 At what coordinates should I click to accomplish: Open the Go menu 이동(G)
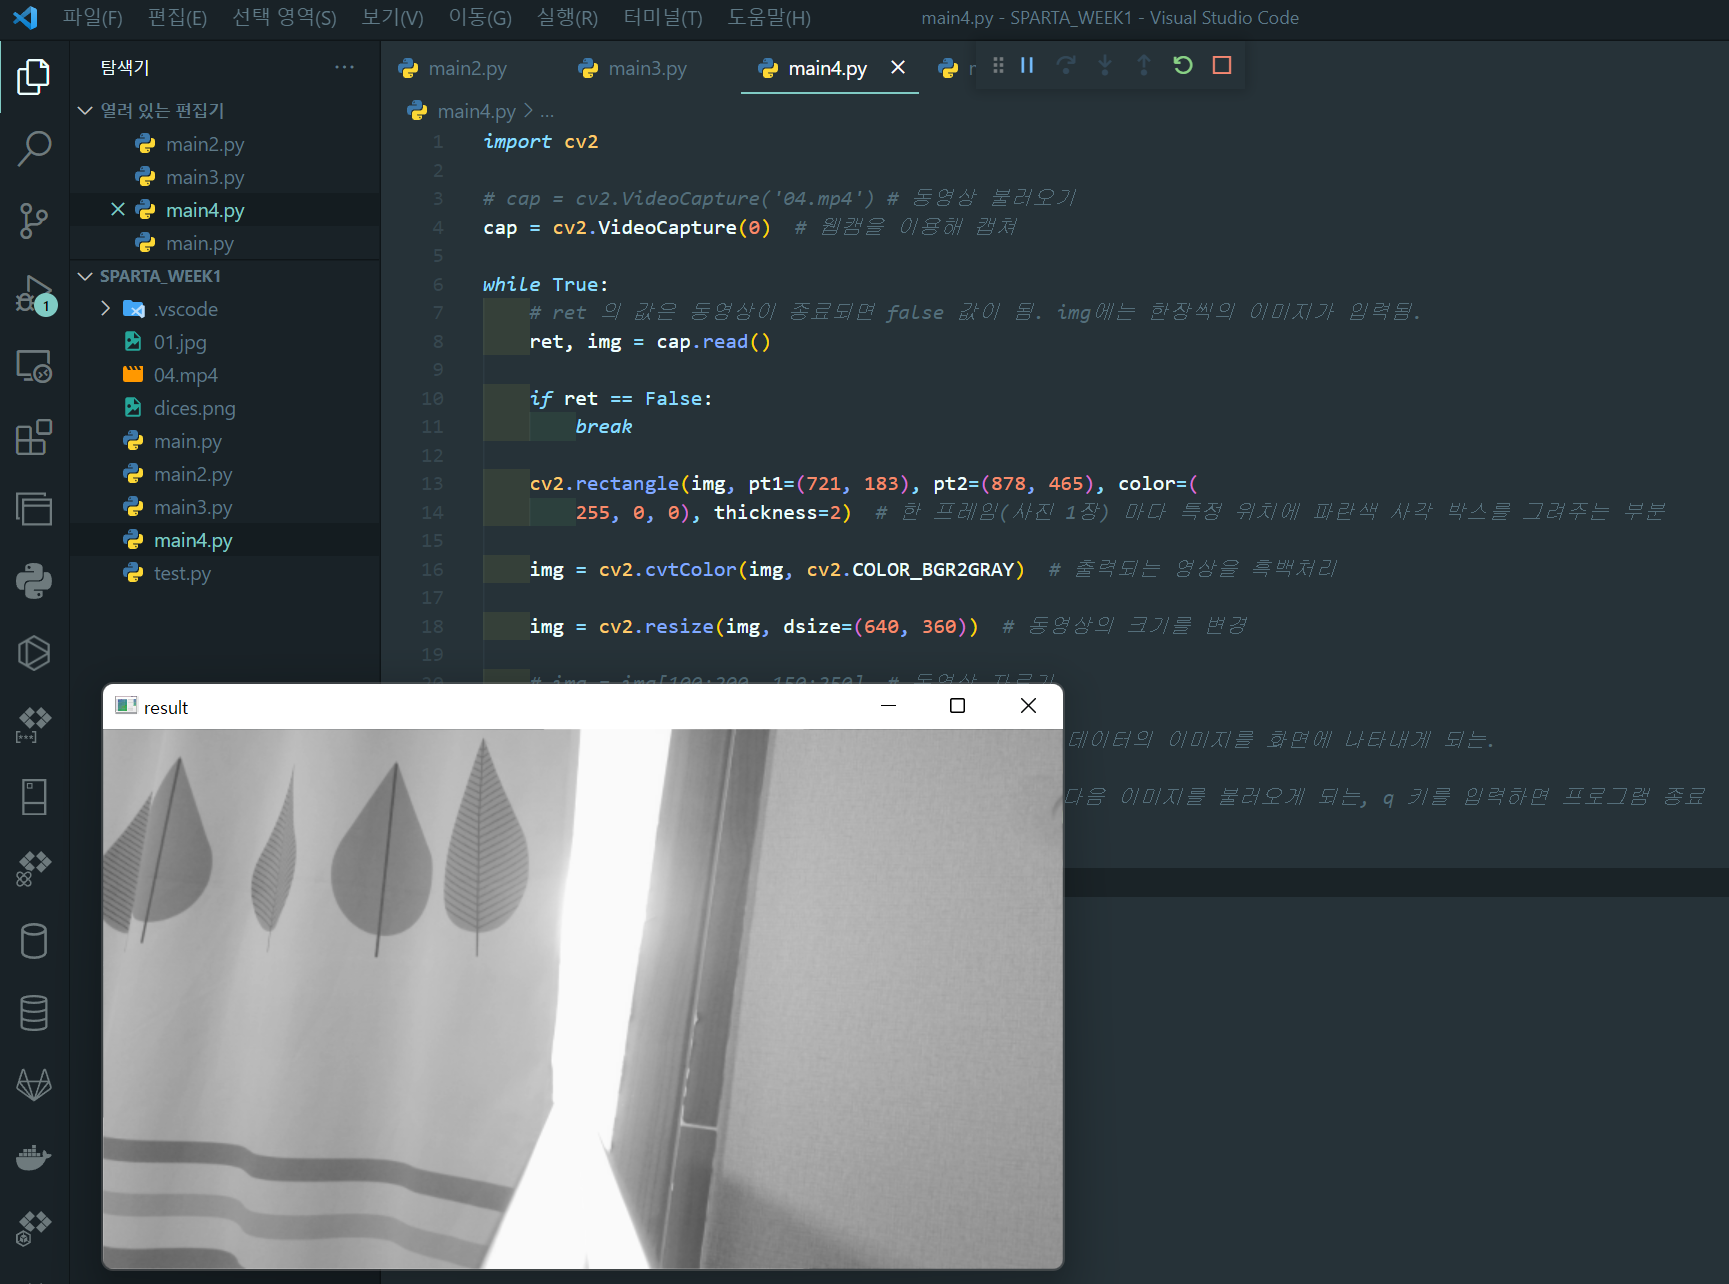[x=480, y=17]
